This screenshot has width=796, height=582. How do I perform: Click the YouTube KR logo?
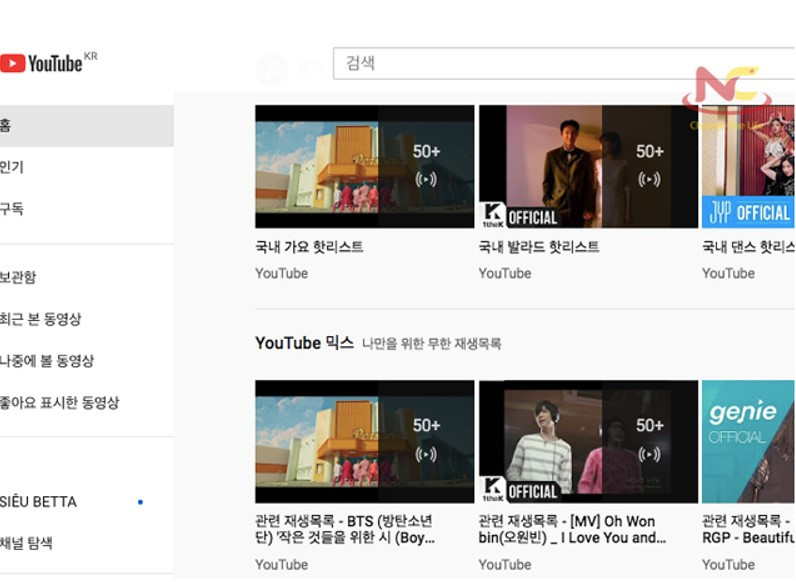[49, 63]
